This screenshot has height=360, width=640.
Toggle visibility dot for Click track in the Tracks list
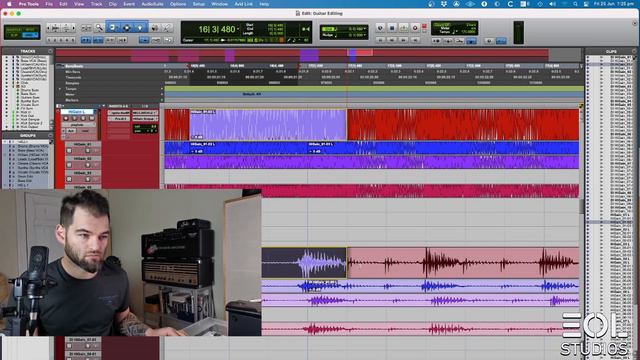(x=6, y=82)
